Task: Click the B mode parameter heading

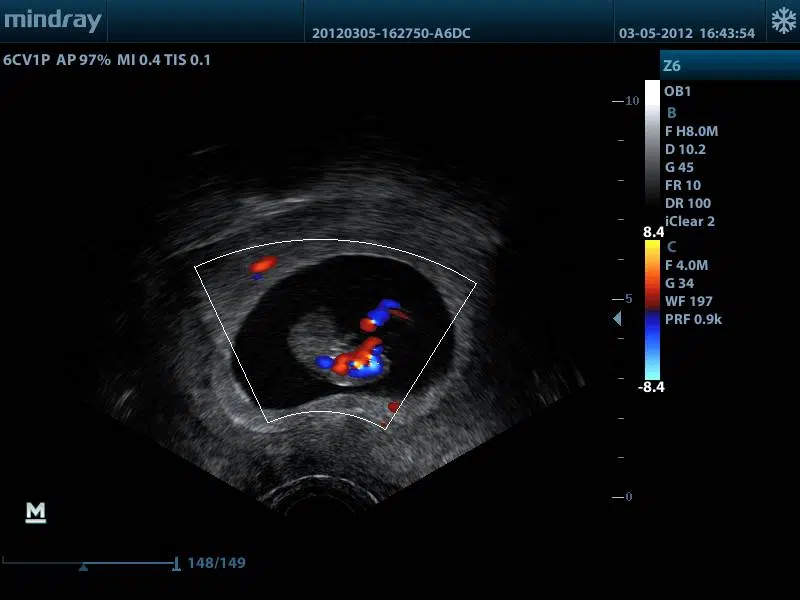Action: tap(671, 113)
